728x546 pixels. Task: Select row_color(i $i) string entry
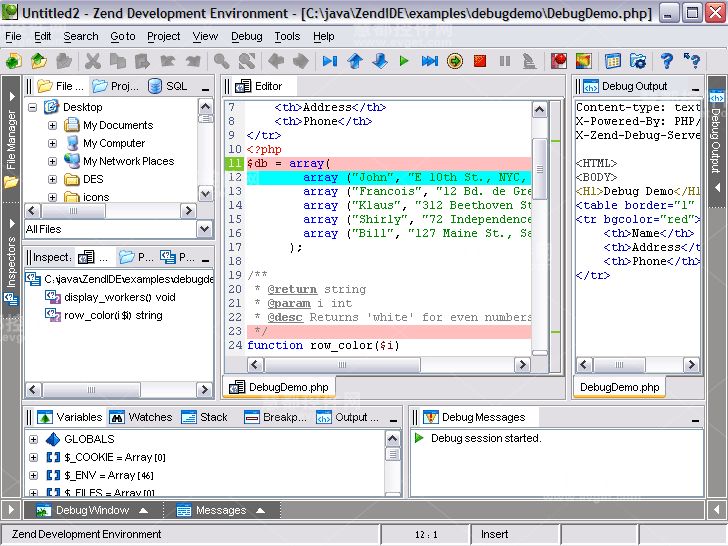[104, 315]
